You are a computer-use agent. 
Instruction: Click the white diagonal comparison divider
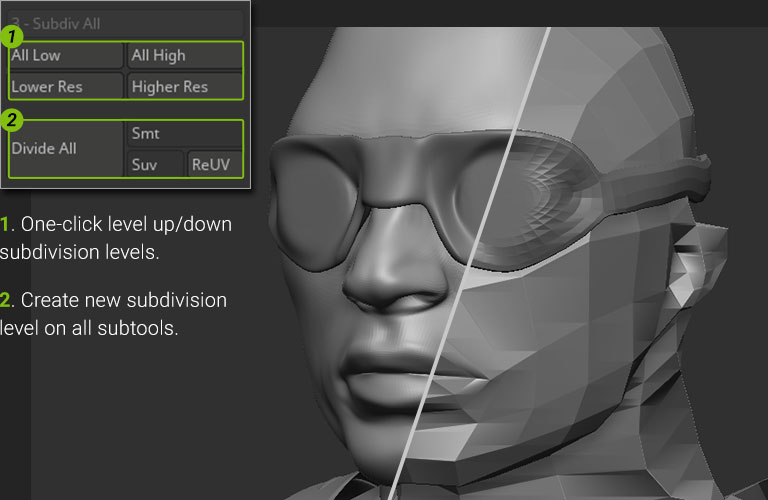[x=480, y=250]
